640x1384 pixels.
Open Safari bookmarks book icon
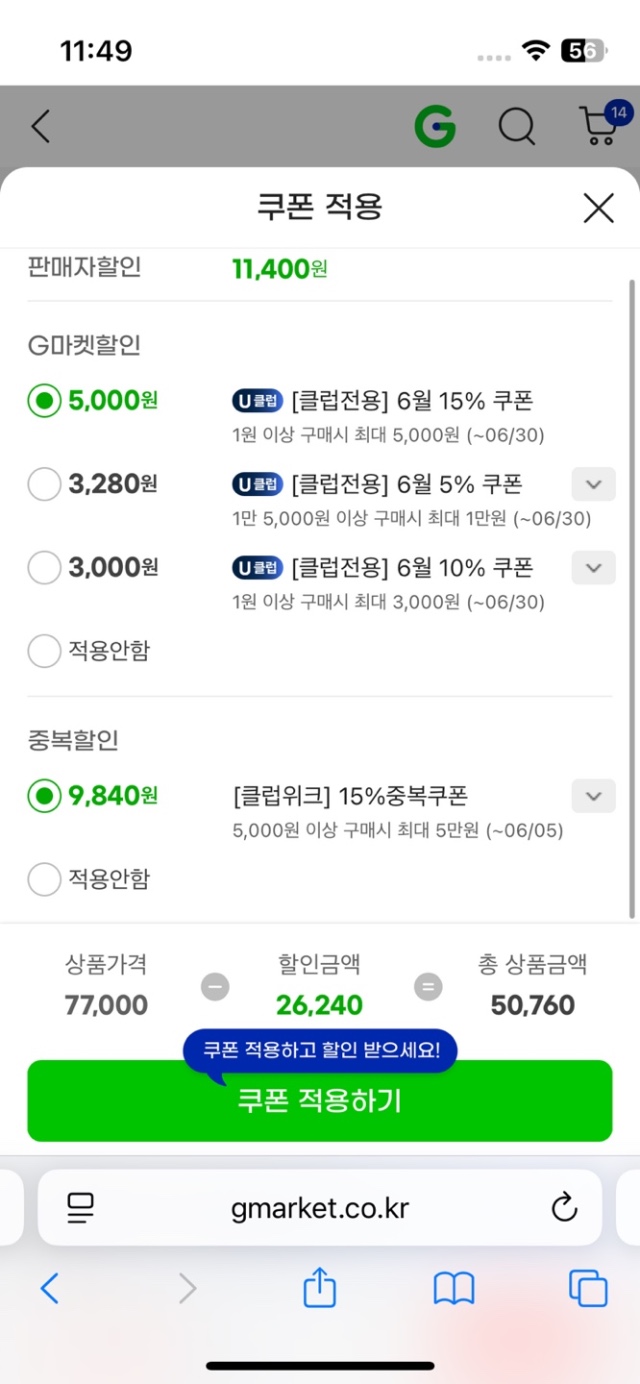pos(453,1289)
